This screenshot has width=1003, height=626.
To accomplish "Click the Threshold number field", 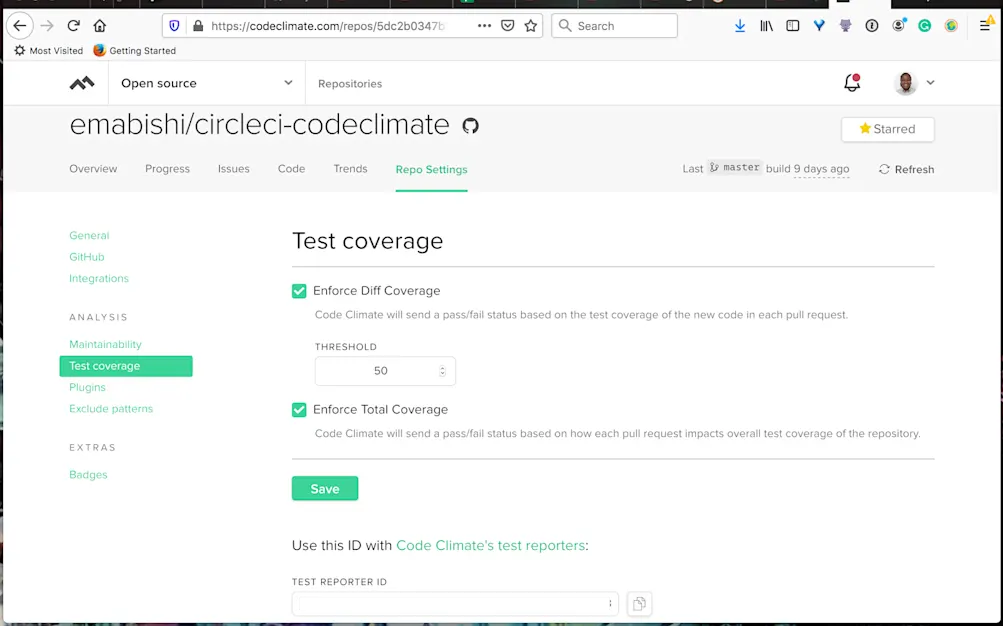I will [x=385, y=371].
